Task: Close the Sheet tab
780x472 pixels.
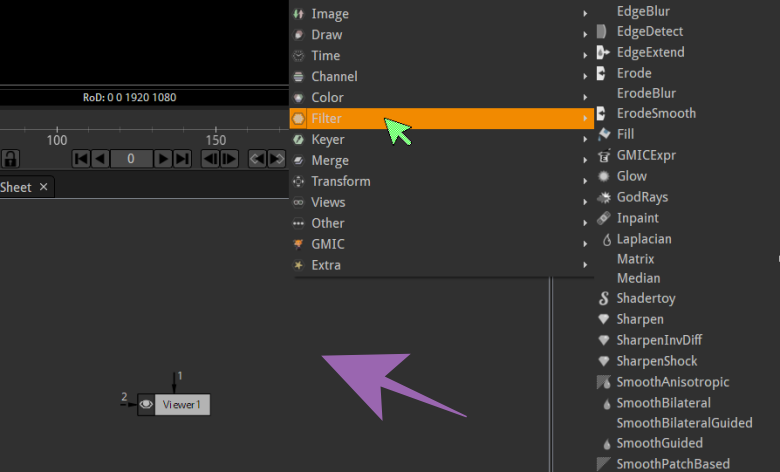Action: coord(44,187)
